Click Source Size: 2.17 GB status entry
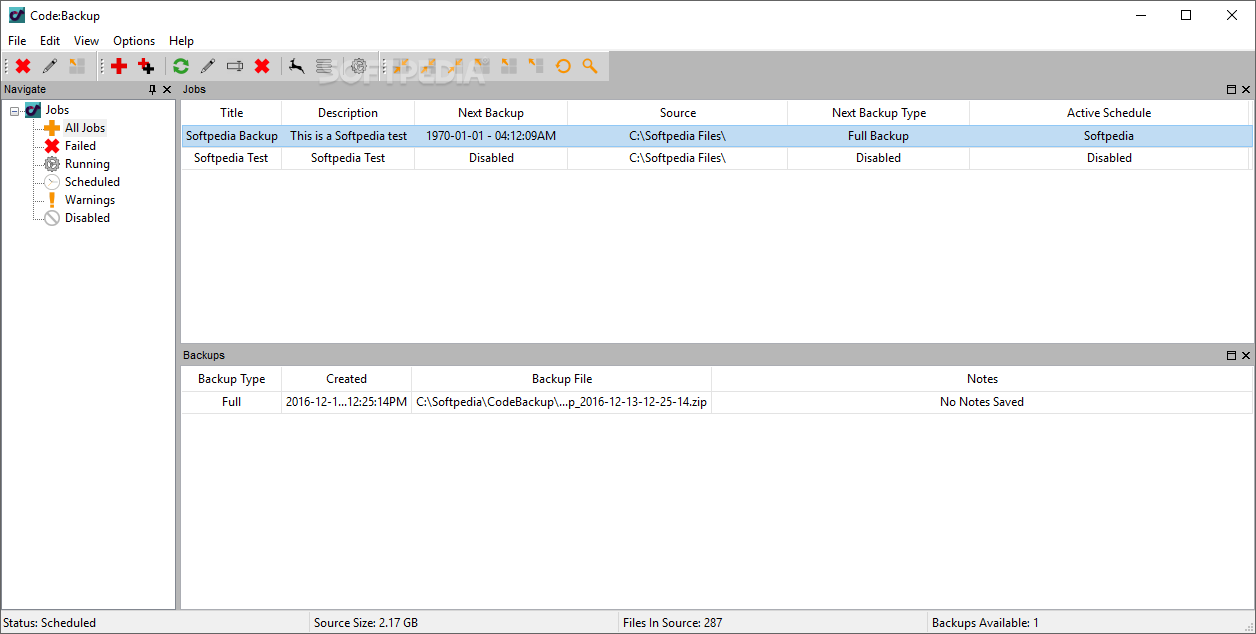This screenshot has width=1256, height=634. [366, 623]
